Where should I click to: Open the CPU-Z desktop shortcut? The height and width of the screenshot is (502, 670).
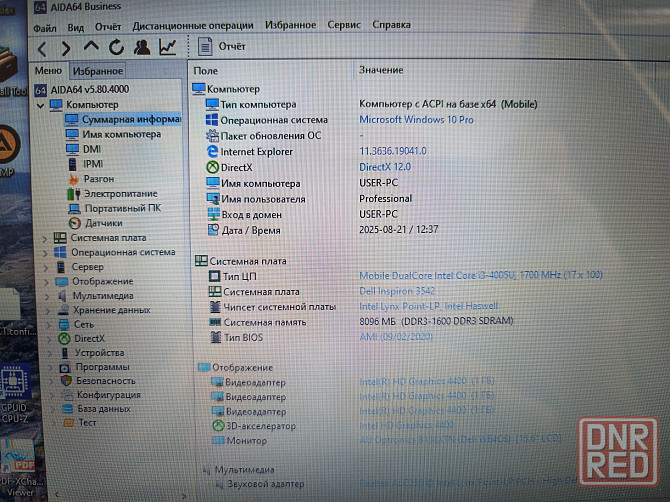coord(15,393)
